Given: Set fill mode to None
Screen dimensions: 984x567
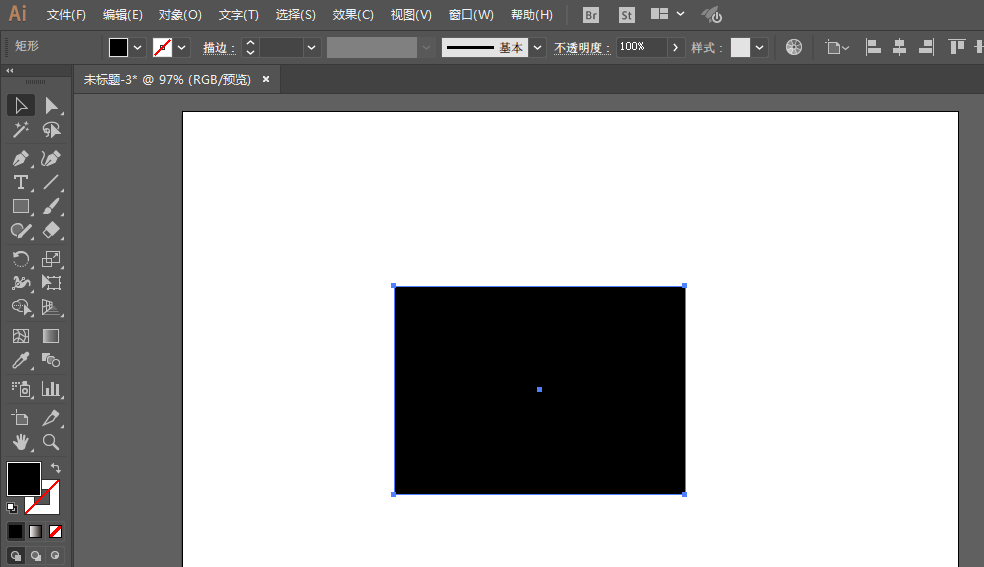Looking at the screenshot, I should coord(56,532).
